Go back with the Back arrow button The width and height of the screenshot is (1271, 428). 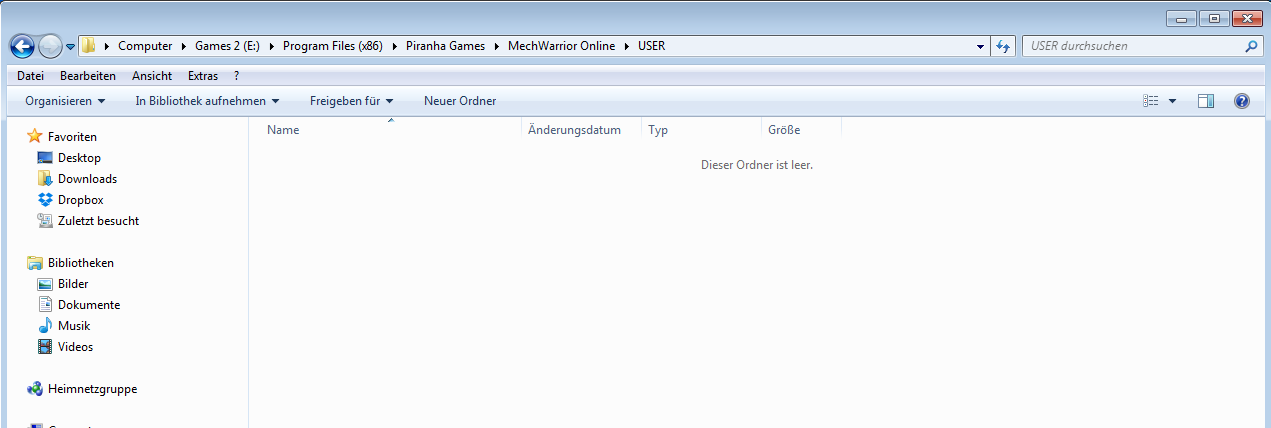coord(22,46)
